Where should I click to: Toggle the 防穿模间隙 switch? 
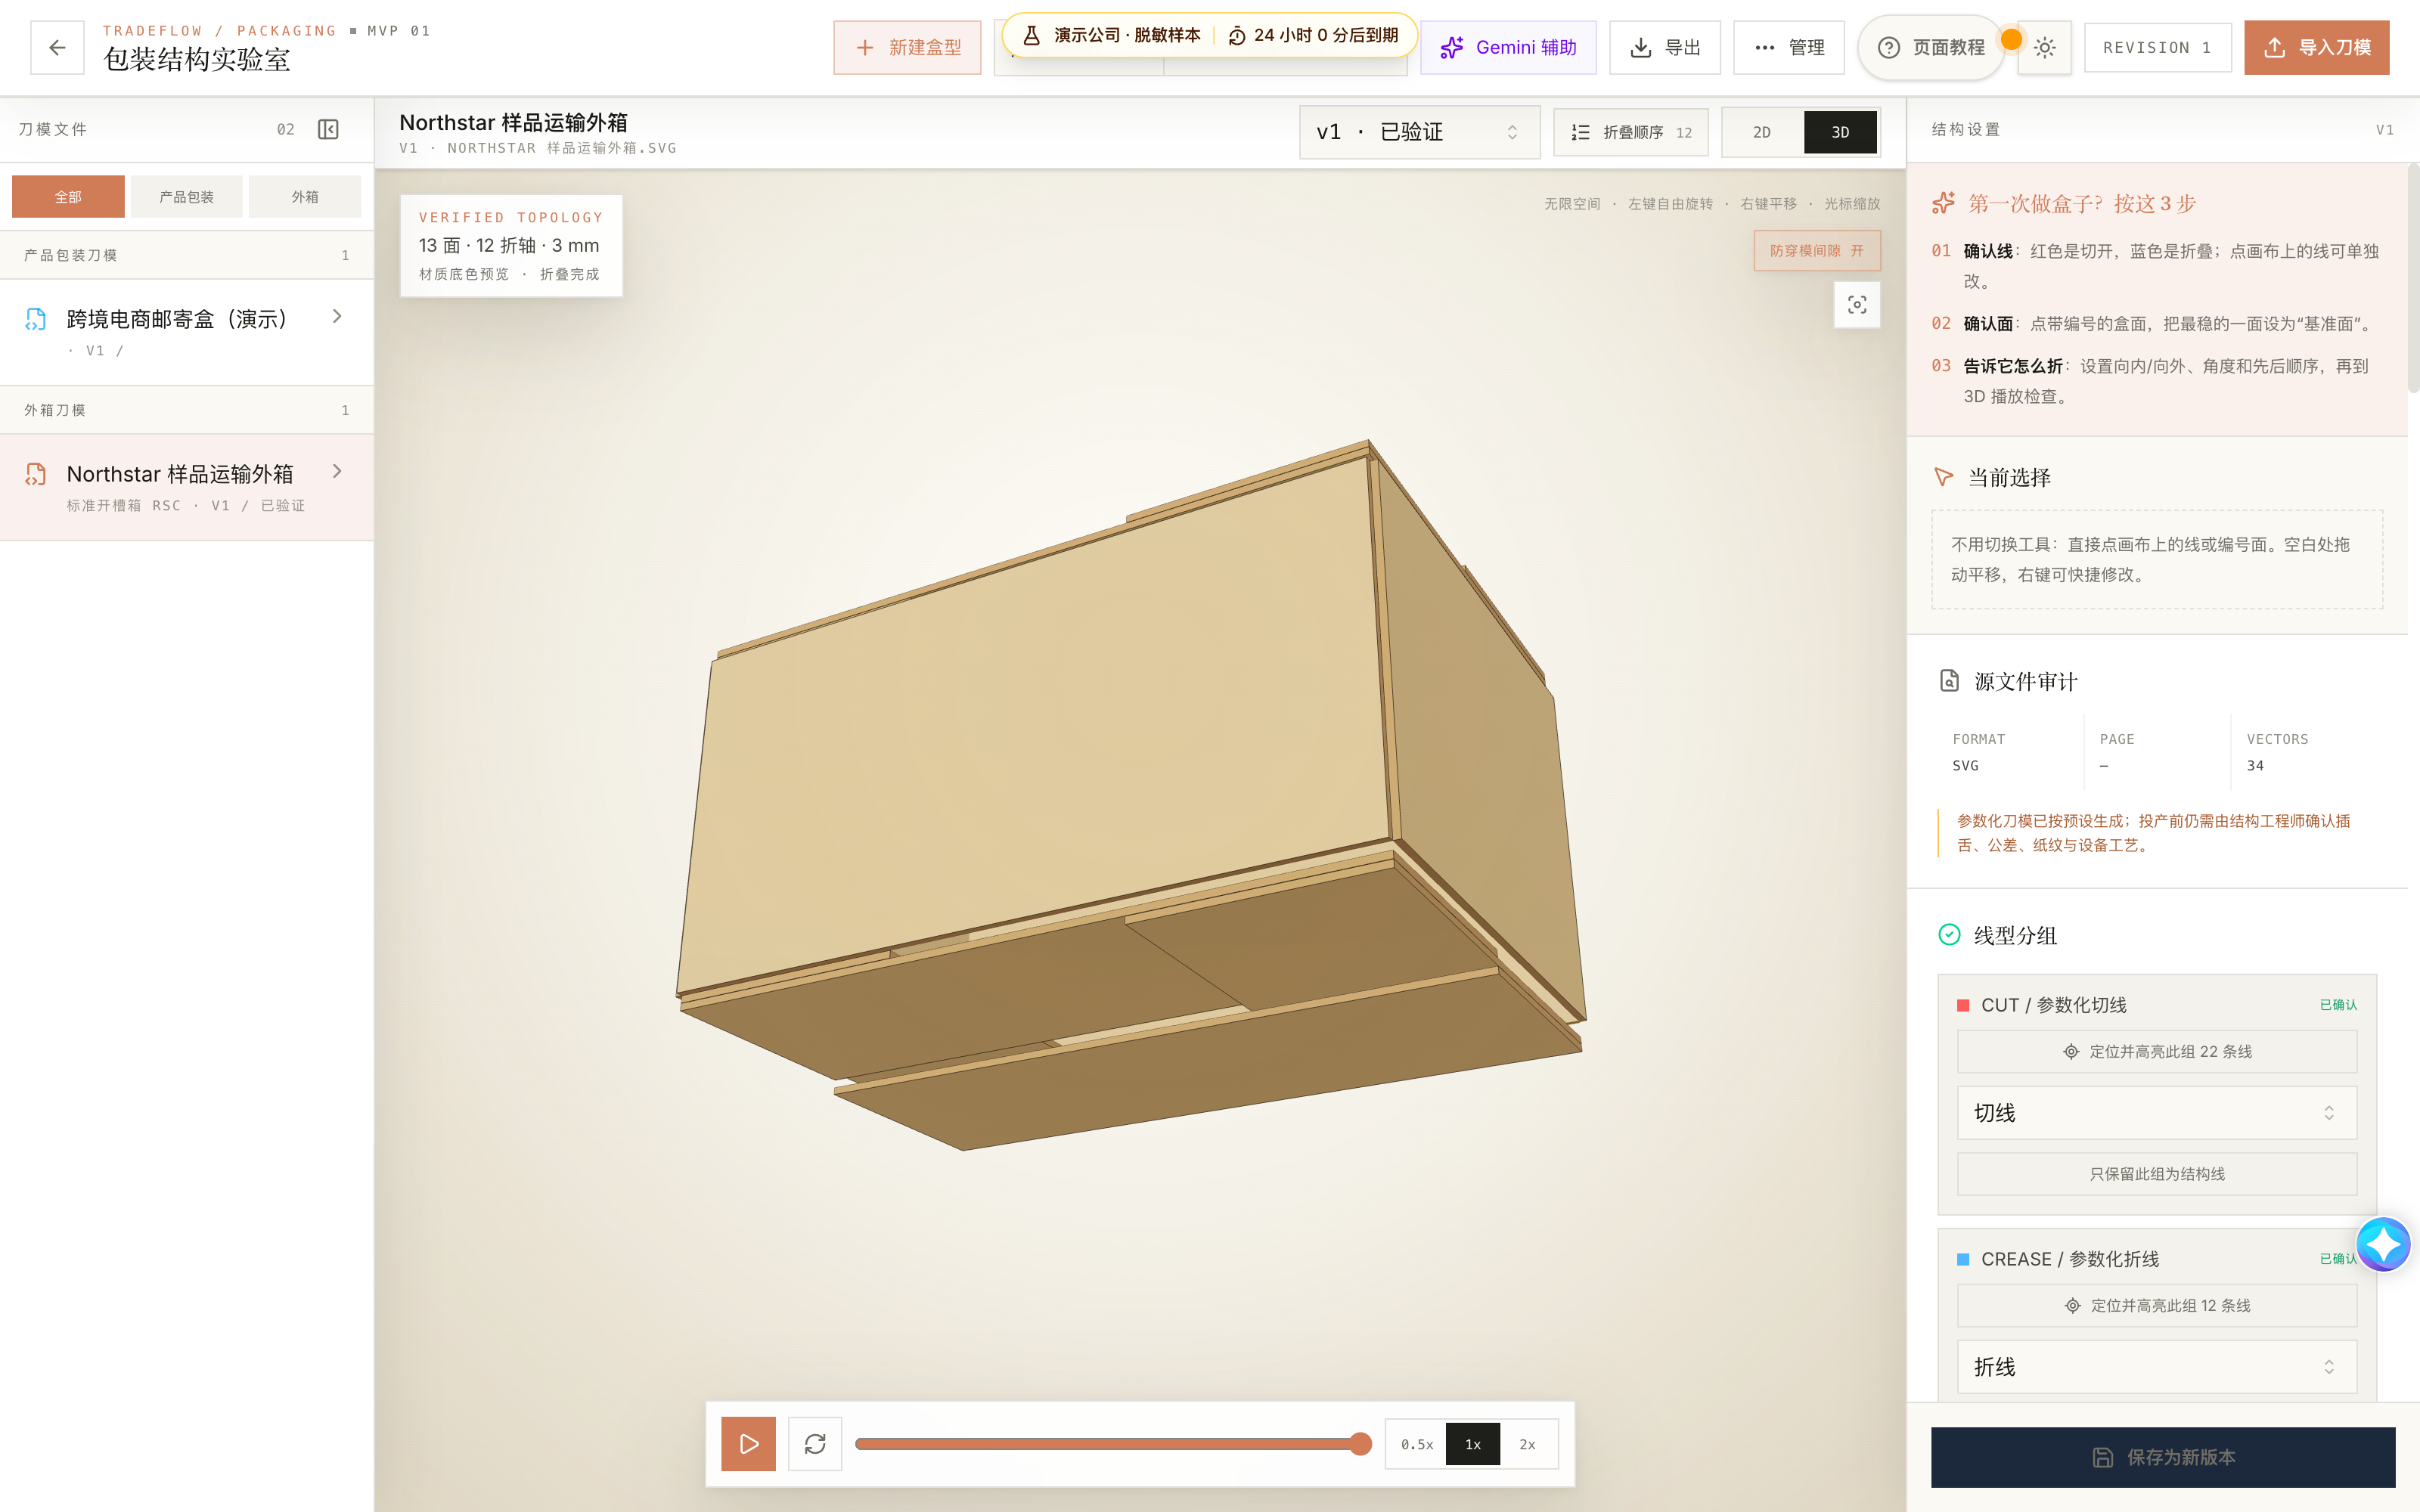click(1817, 251)
